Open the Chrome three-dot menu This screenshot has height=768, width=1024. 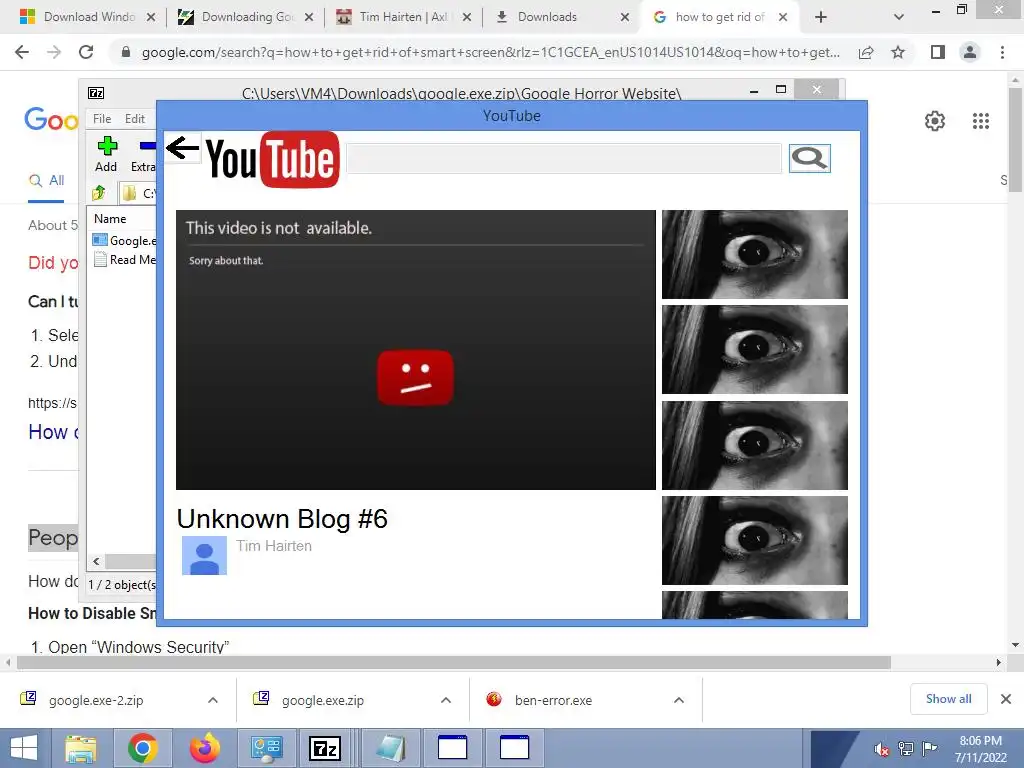pyautogui.click(x=1002, y=52)
